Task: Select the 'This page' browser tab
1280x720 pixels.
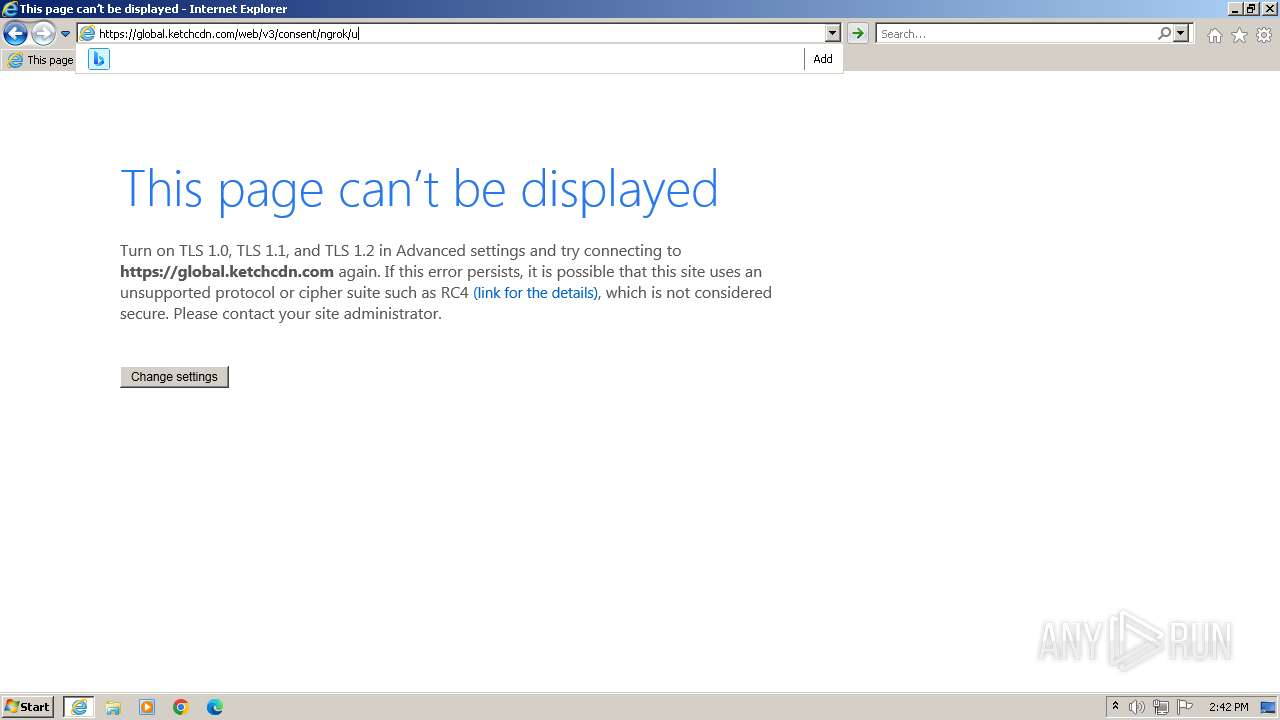Action: pyautogui.click(x=40, y=60)
